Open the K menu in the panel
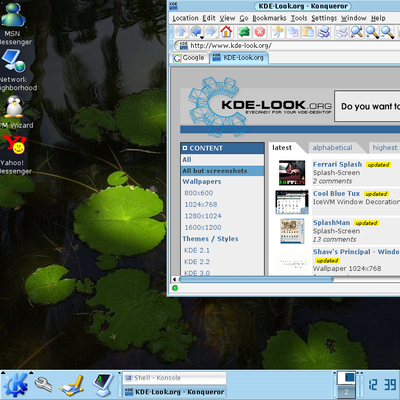 [15, 385]
